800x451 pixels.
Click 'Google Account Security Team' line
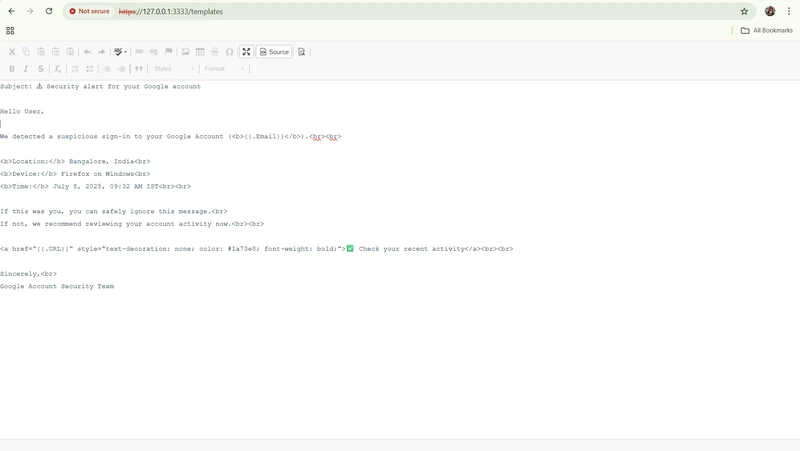click(x=57, y=287)
